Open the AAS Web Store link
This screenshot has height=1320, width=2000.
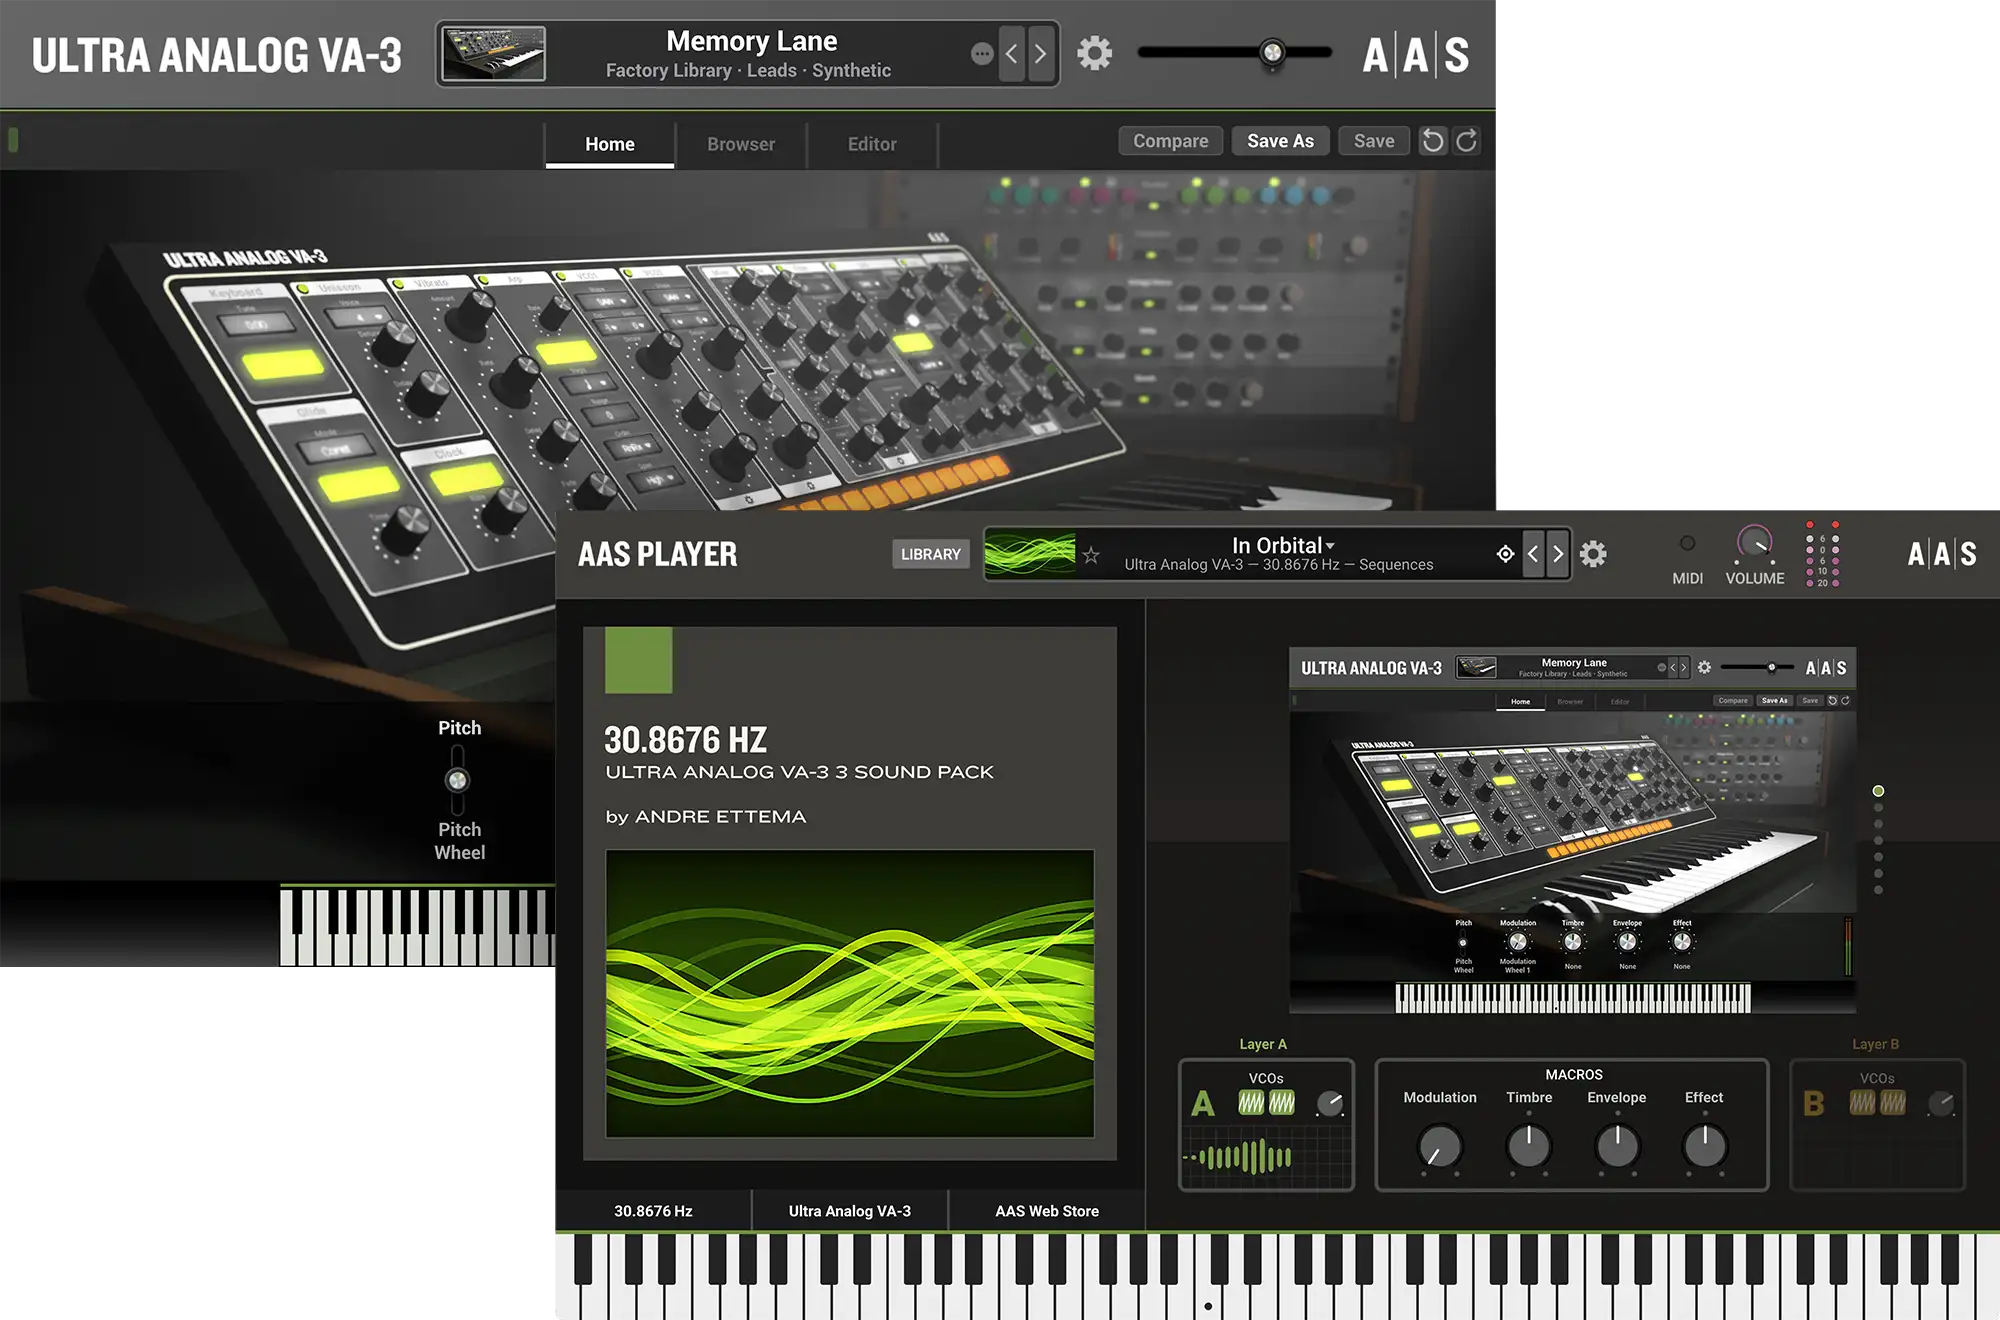tap(1046, 1211)
